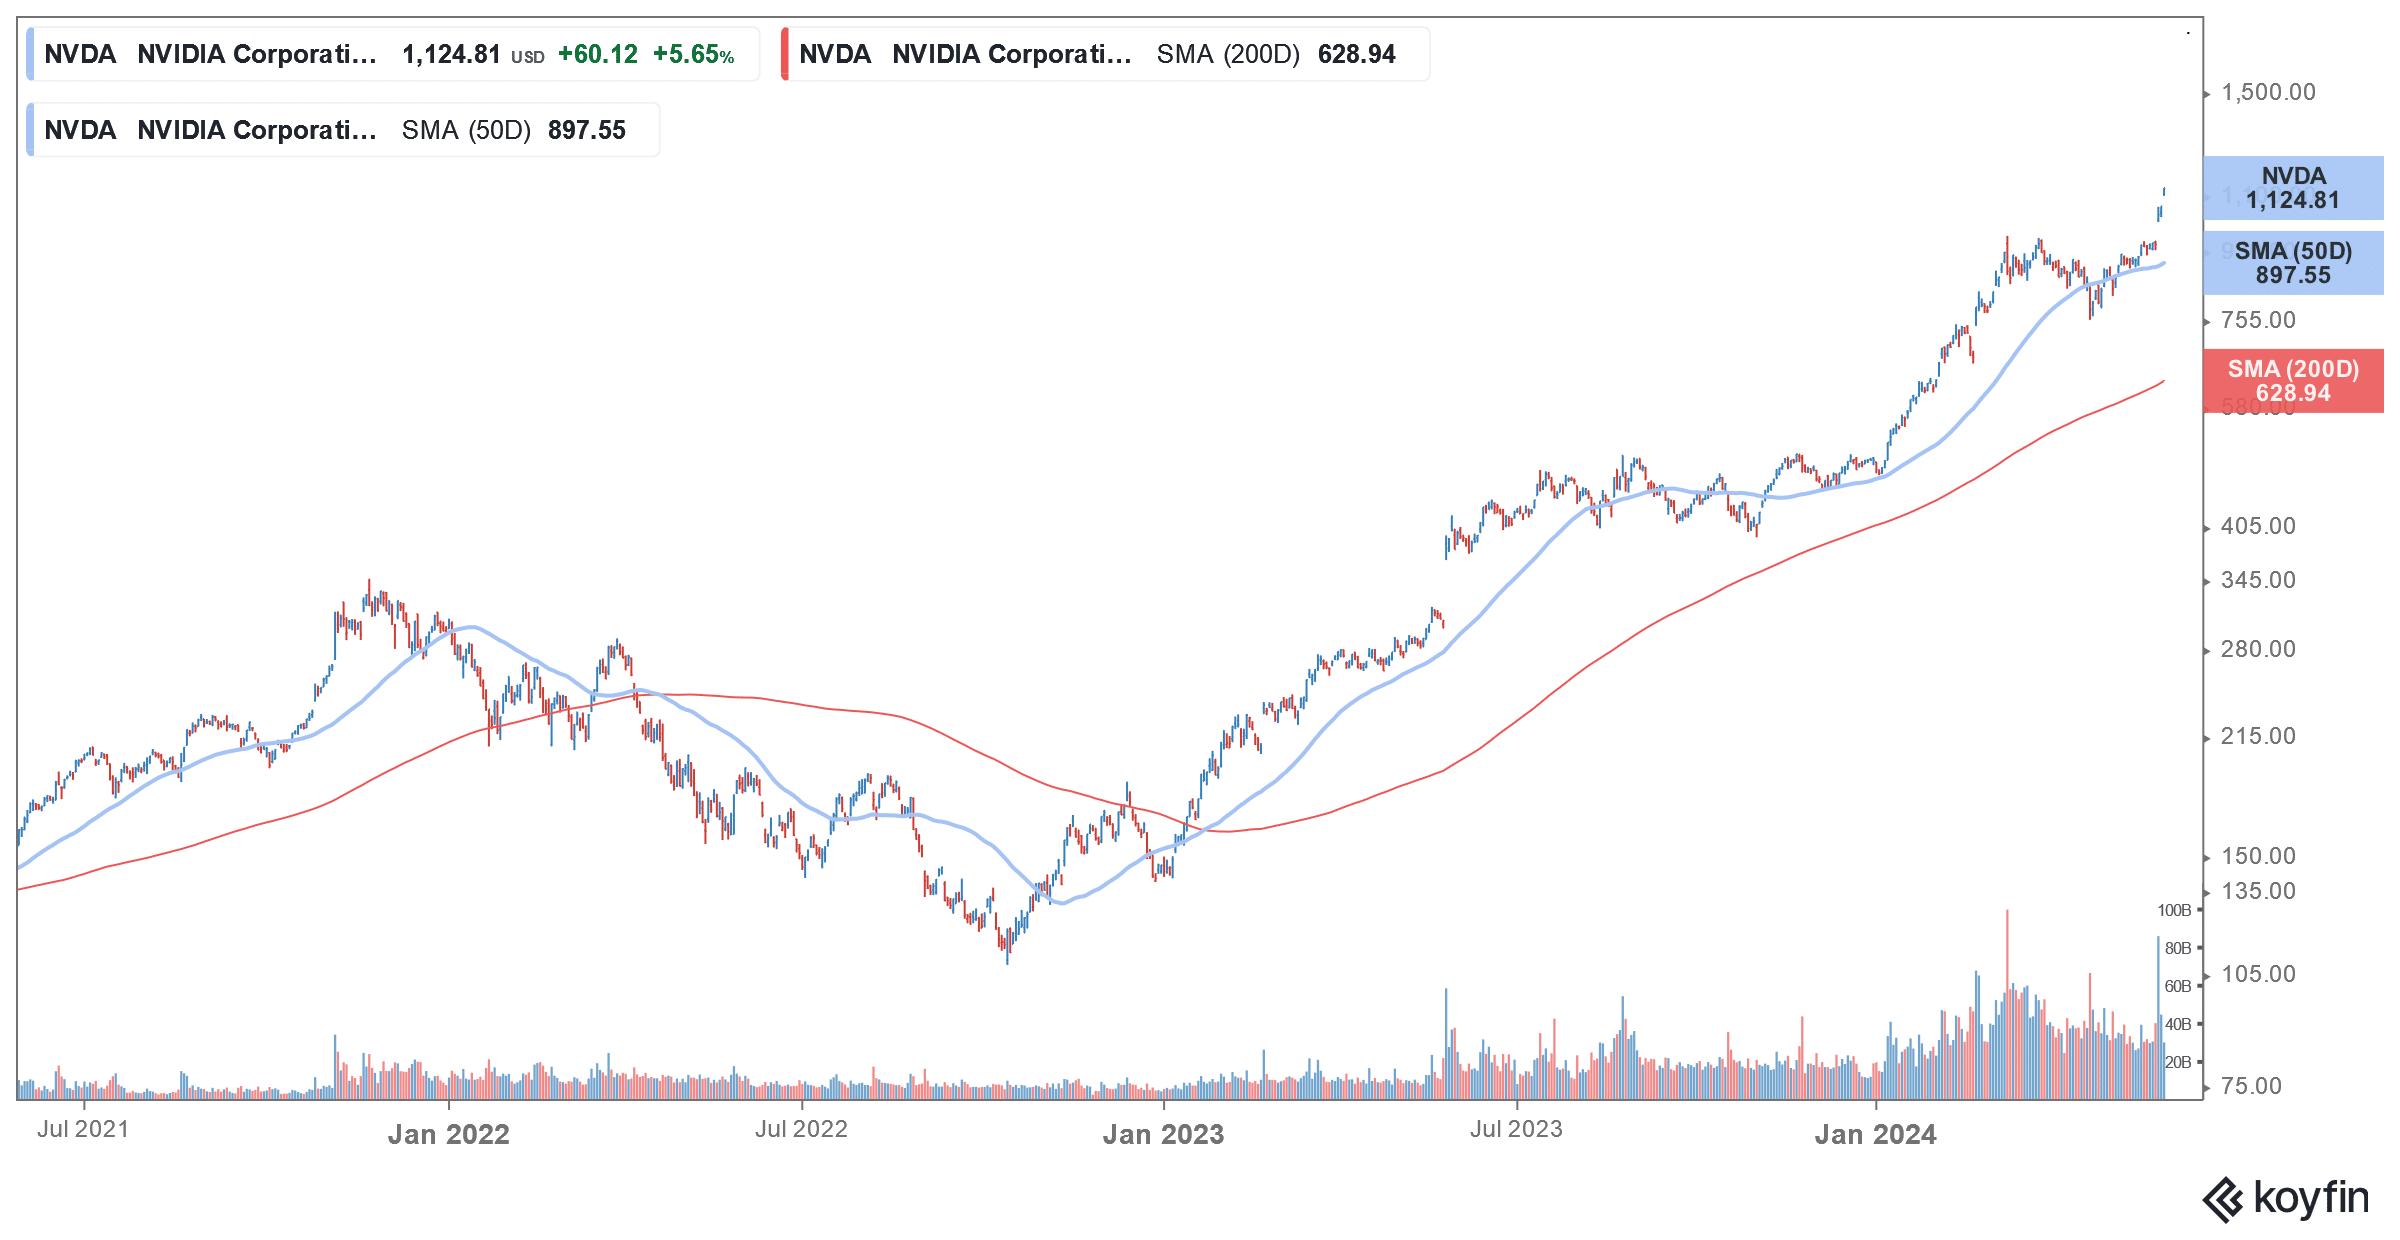This screenshot has height=1240, width=2400.
Task: Click the SMA (50D) legend box
Action: pyautogui.click(x=343, y=130)
